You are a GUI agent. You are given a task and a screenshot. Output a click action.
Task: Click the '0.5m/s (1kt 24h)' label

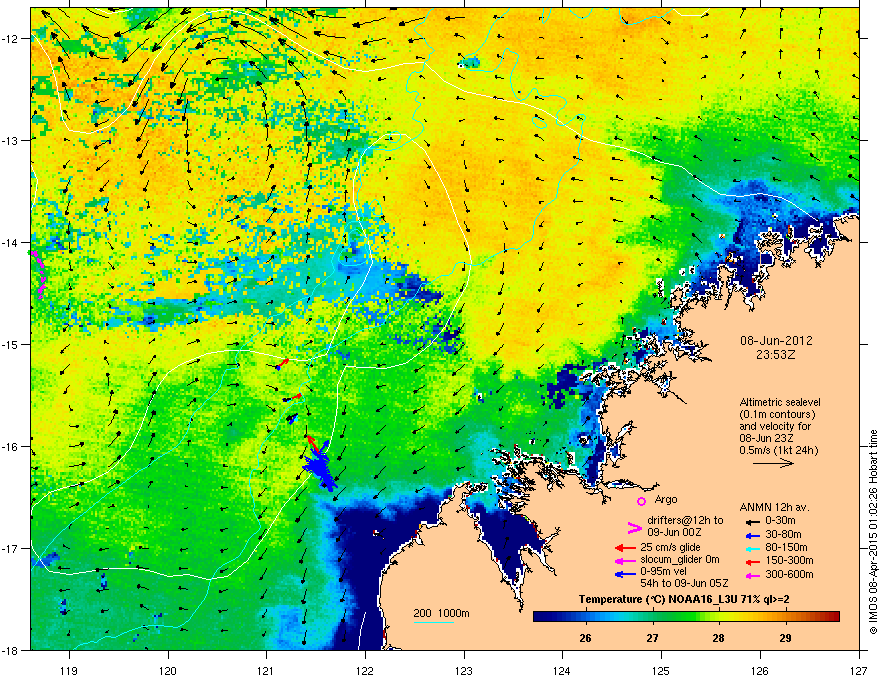[x=778, y=450]
